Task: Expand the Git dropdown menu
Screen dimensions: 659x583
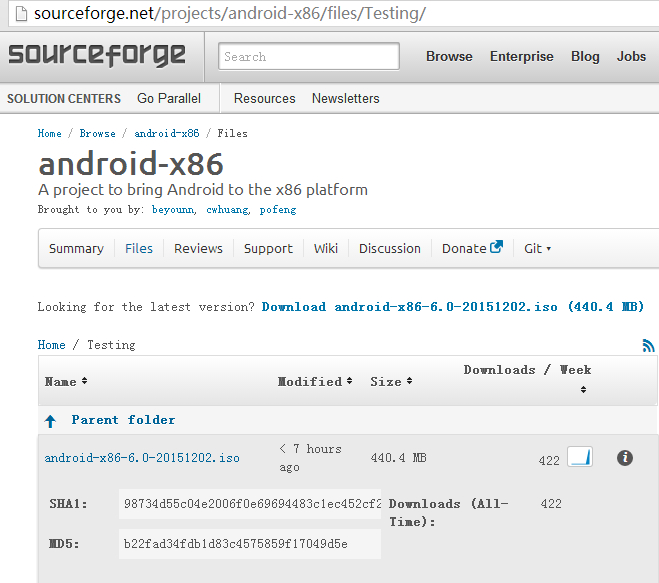Action: tap(537, 248)
